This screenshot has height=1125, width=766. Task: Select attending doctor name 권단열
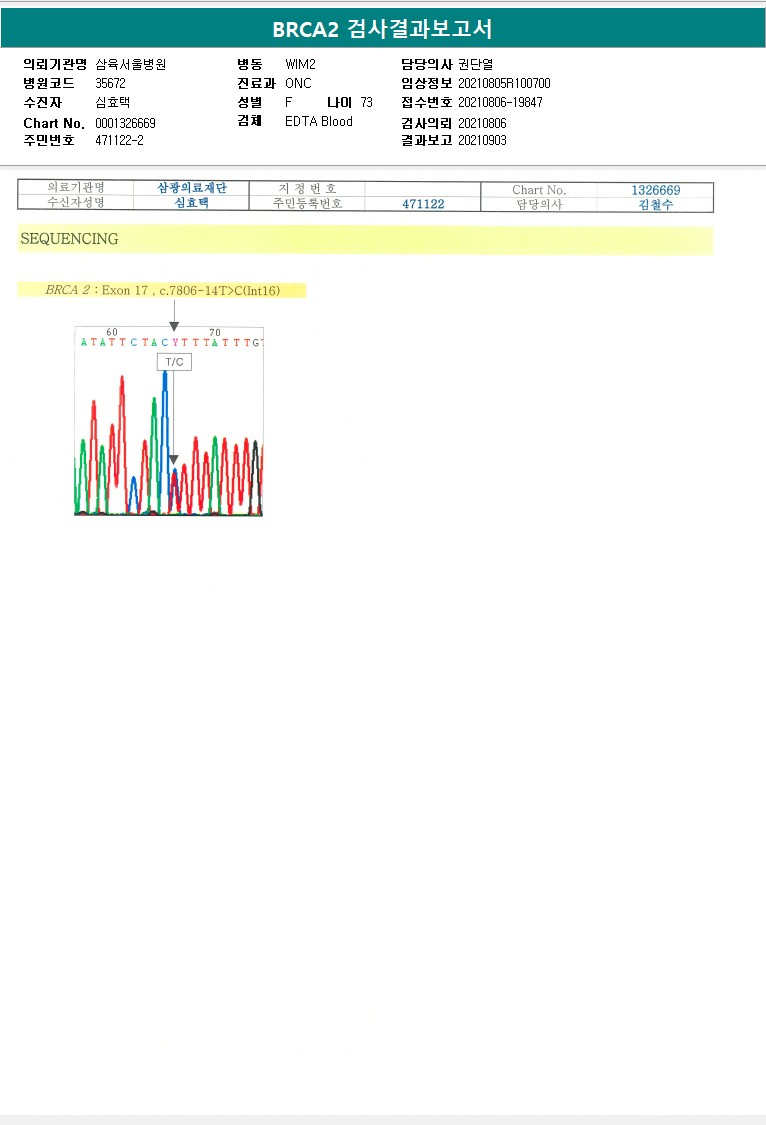476,65
